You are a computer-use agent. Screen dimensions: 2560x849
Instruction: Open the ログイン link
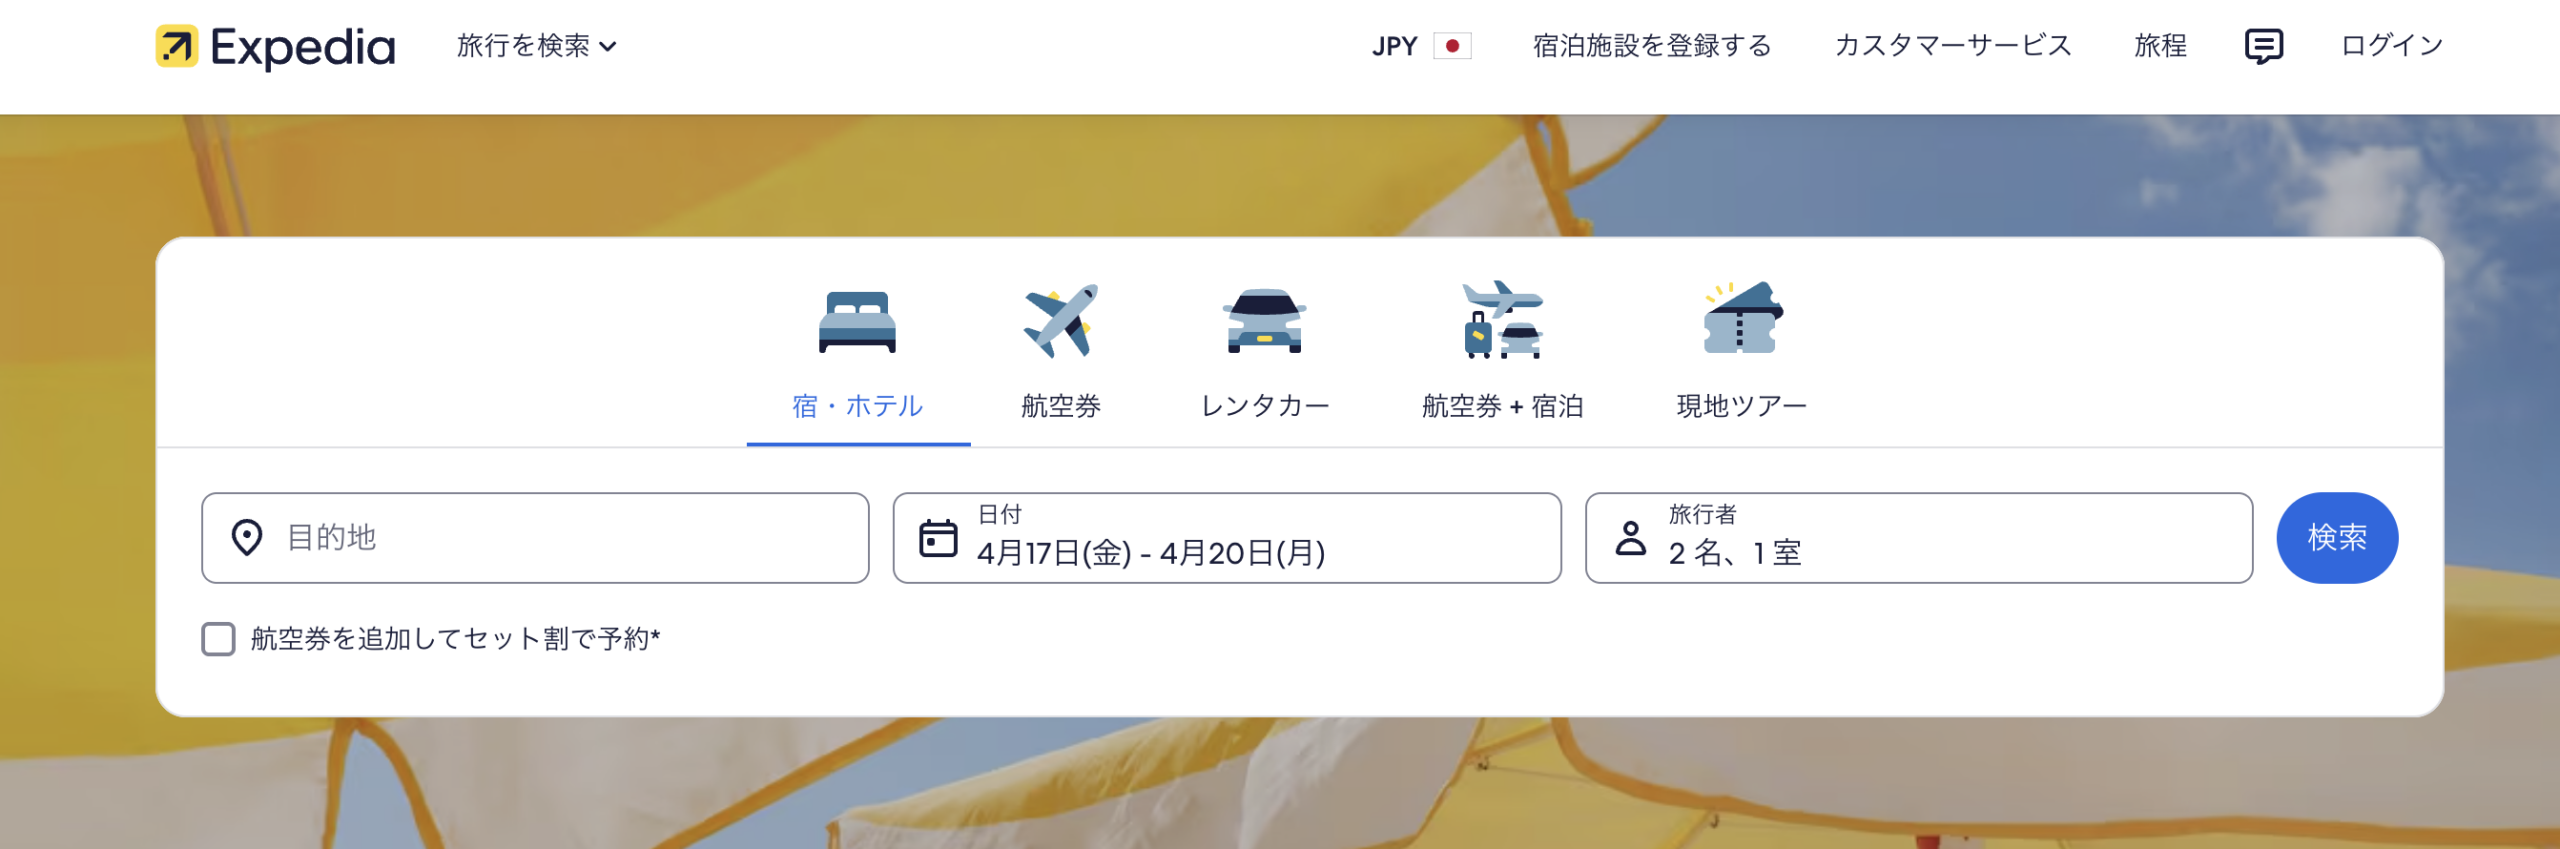point(2392,46)
